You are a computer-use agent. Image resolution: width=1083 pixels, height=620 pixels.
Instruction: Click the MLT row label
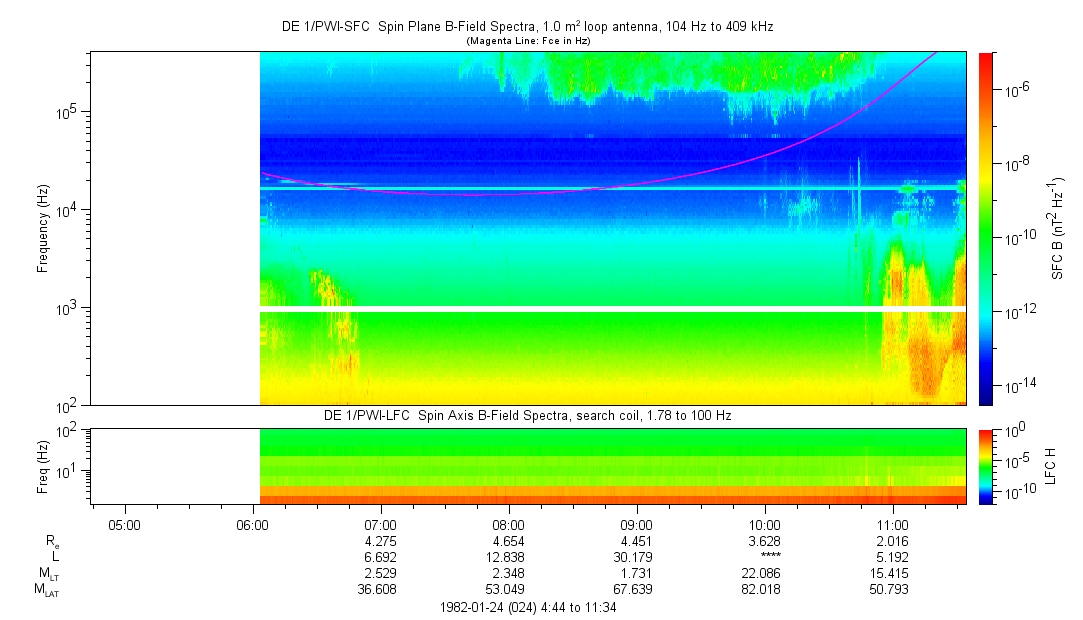coord(46,573)
